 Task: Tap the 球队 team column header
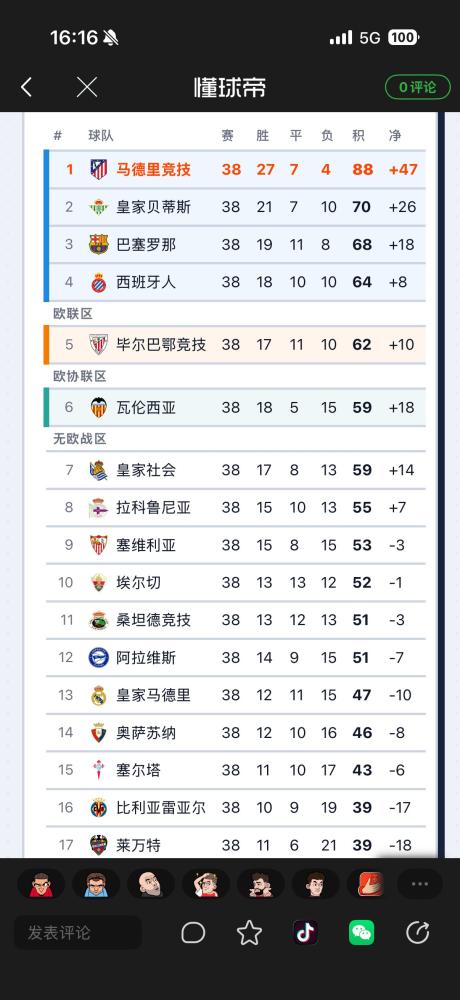(101, 135)
